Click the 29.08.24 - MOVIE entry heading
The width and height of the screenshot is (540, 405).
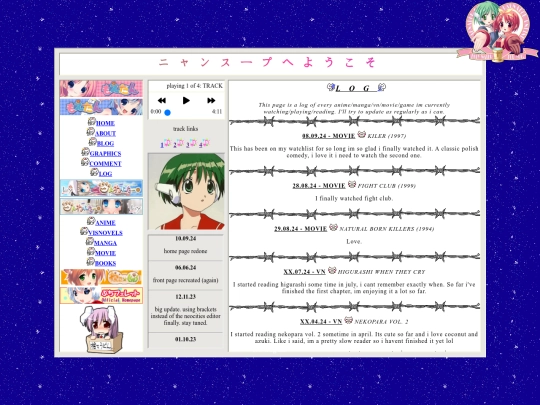point(301,229)
